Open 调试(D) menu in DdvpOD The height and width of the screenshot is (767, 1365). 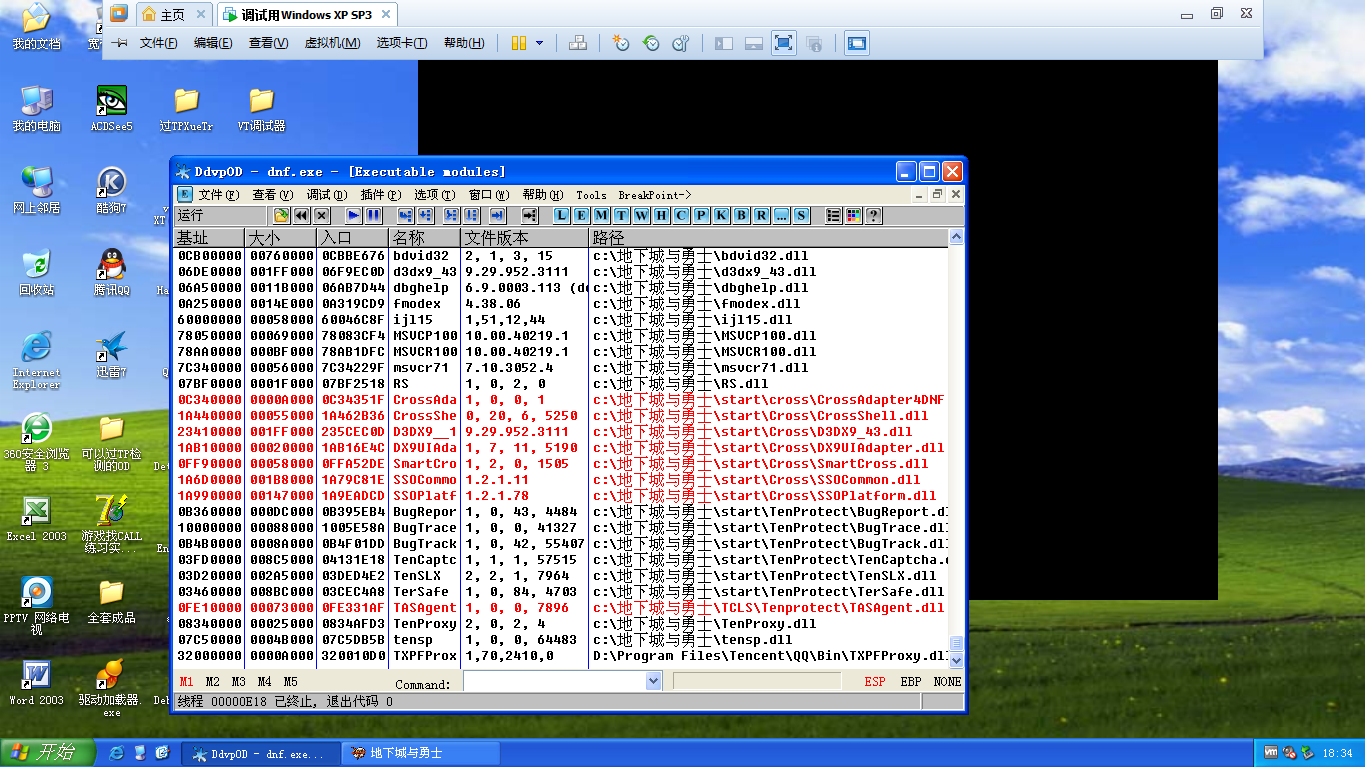(327, 195)
